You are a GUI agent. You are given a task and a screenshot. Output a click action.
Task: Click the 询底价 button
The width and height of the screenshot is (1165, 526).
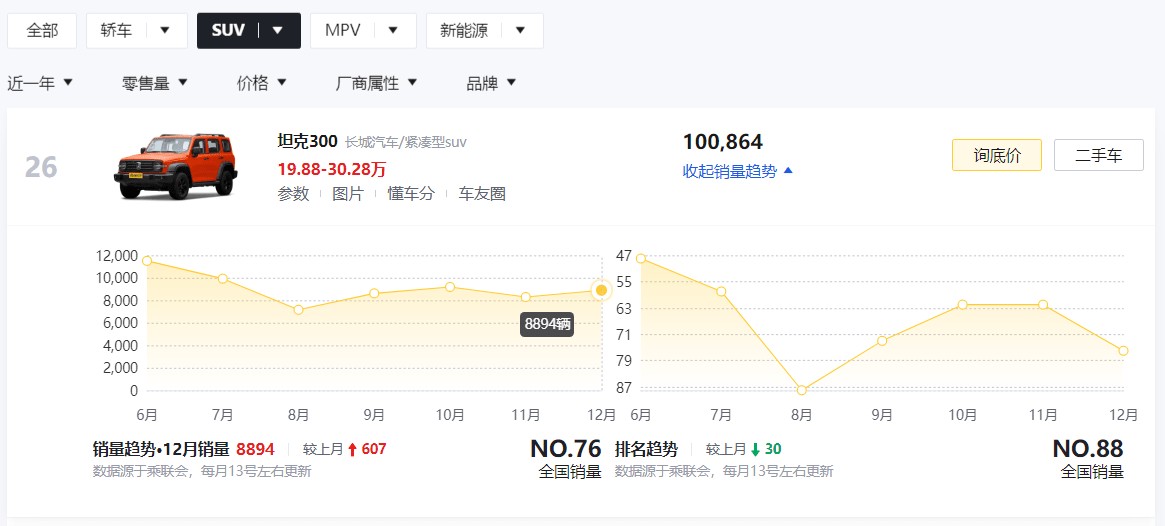coord(997,155)
